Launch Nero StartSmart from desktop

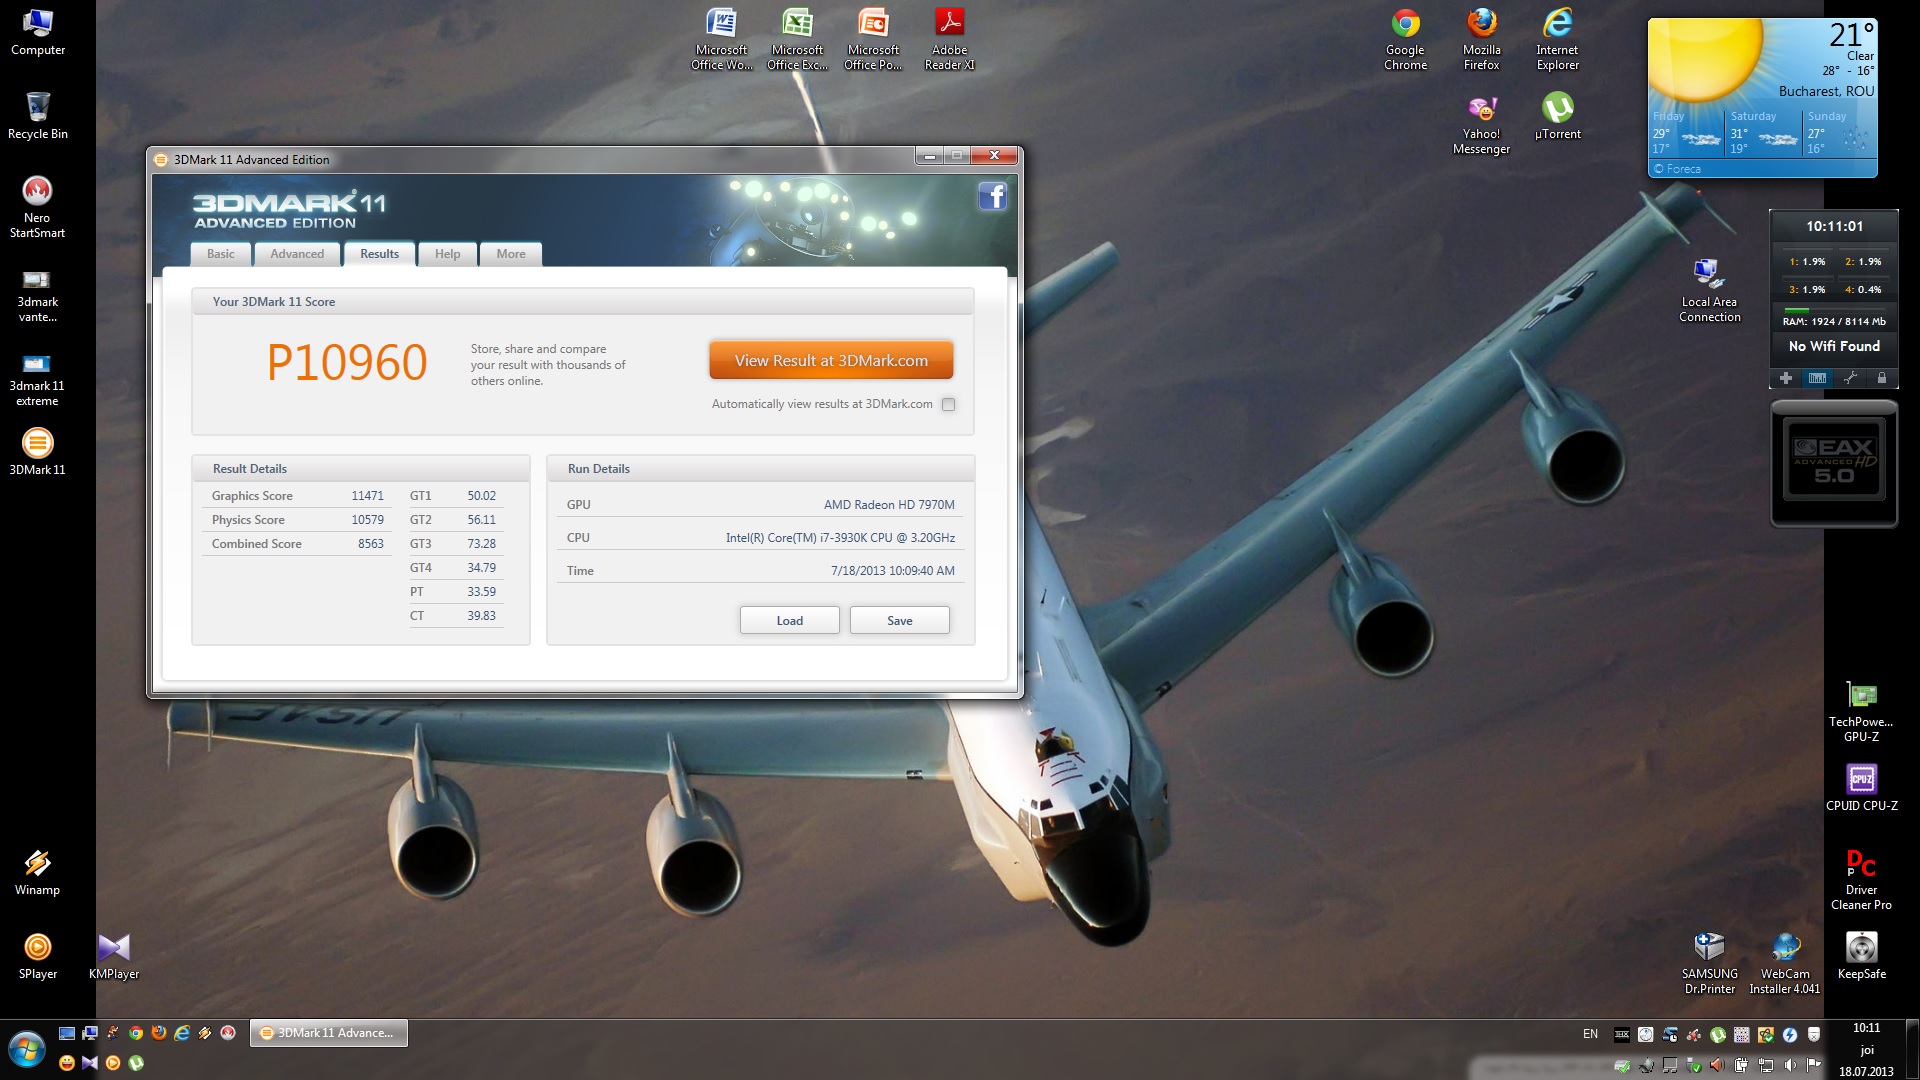tap(37, 207)
